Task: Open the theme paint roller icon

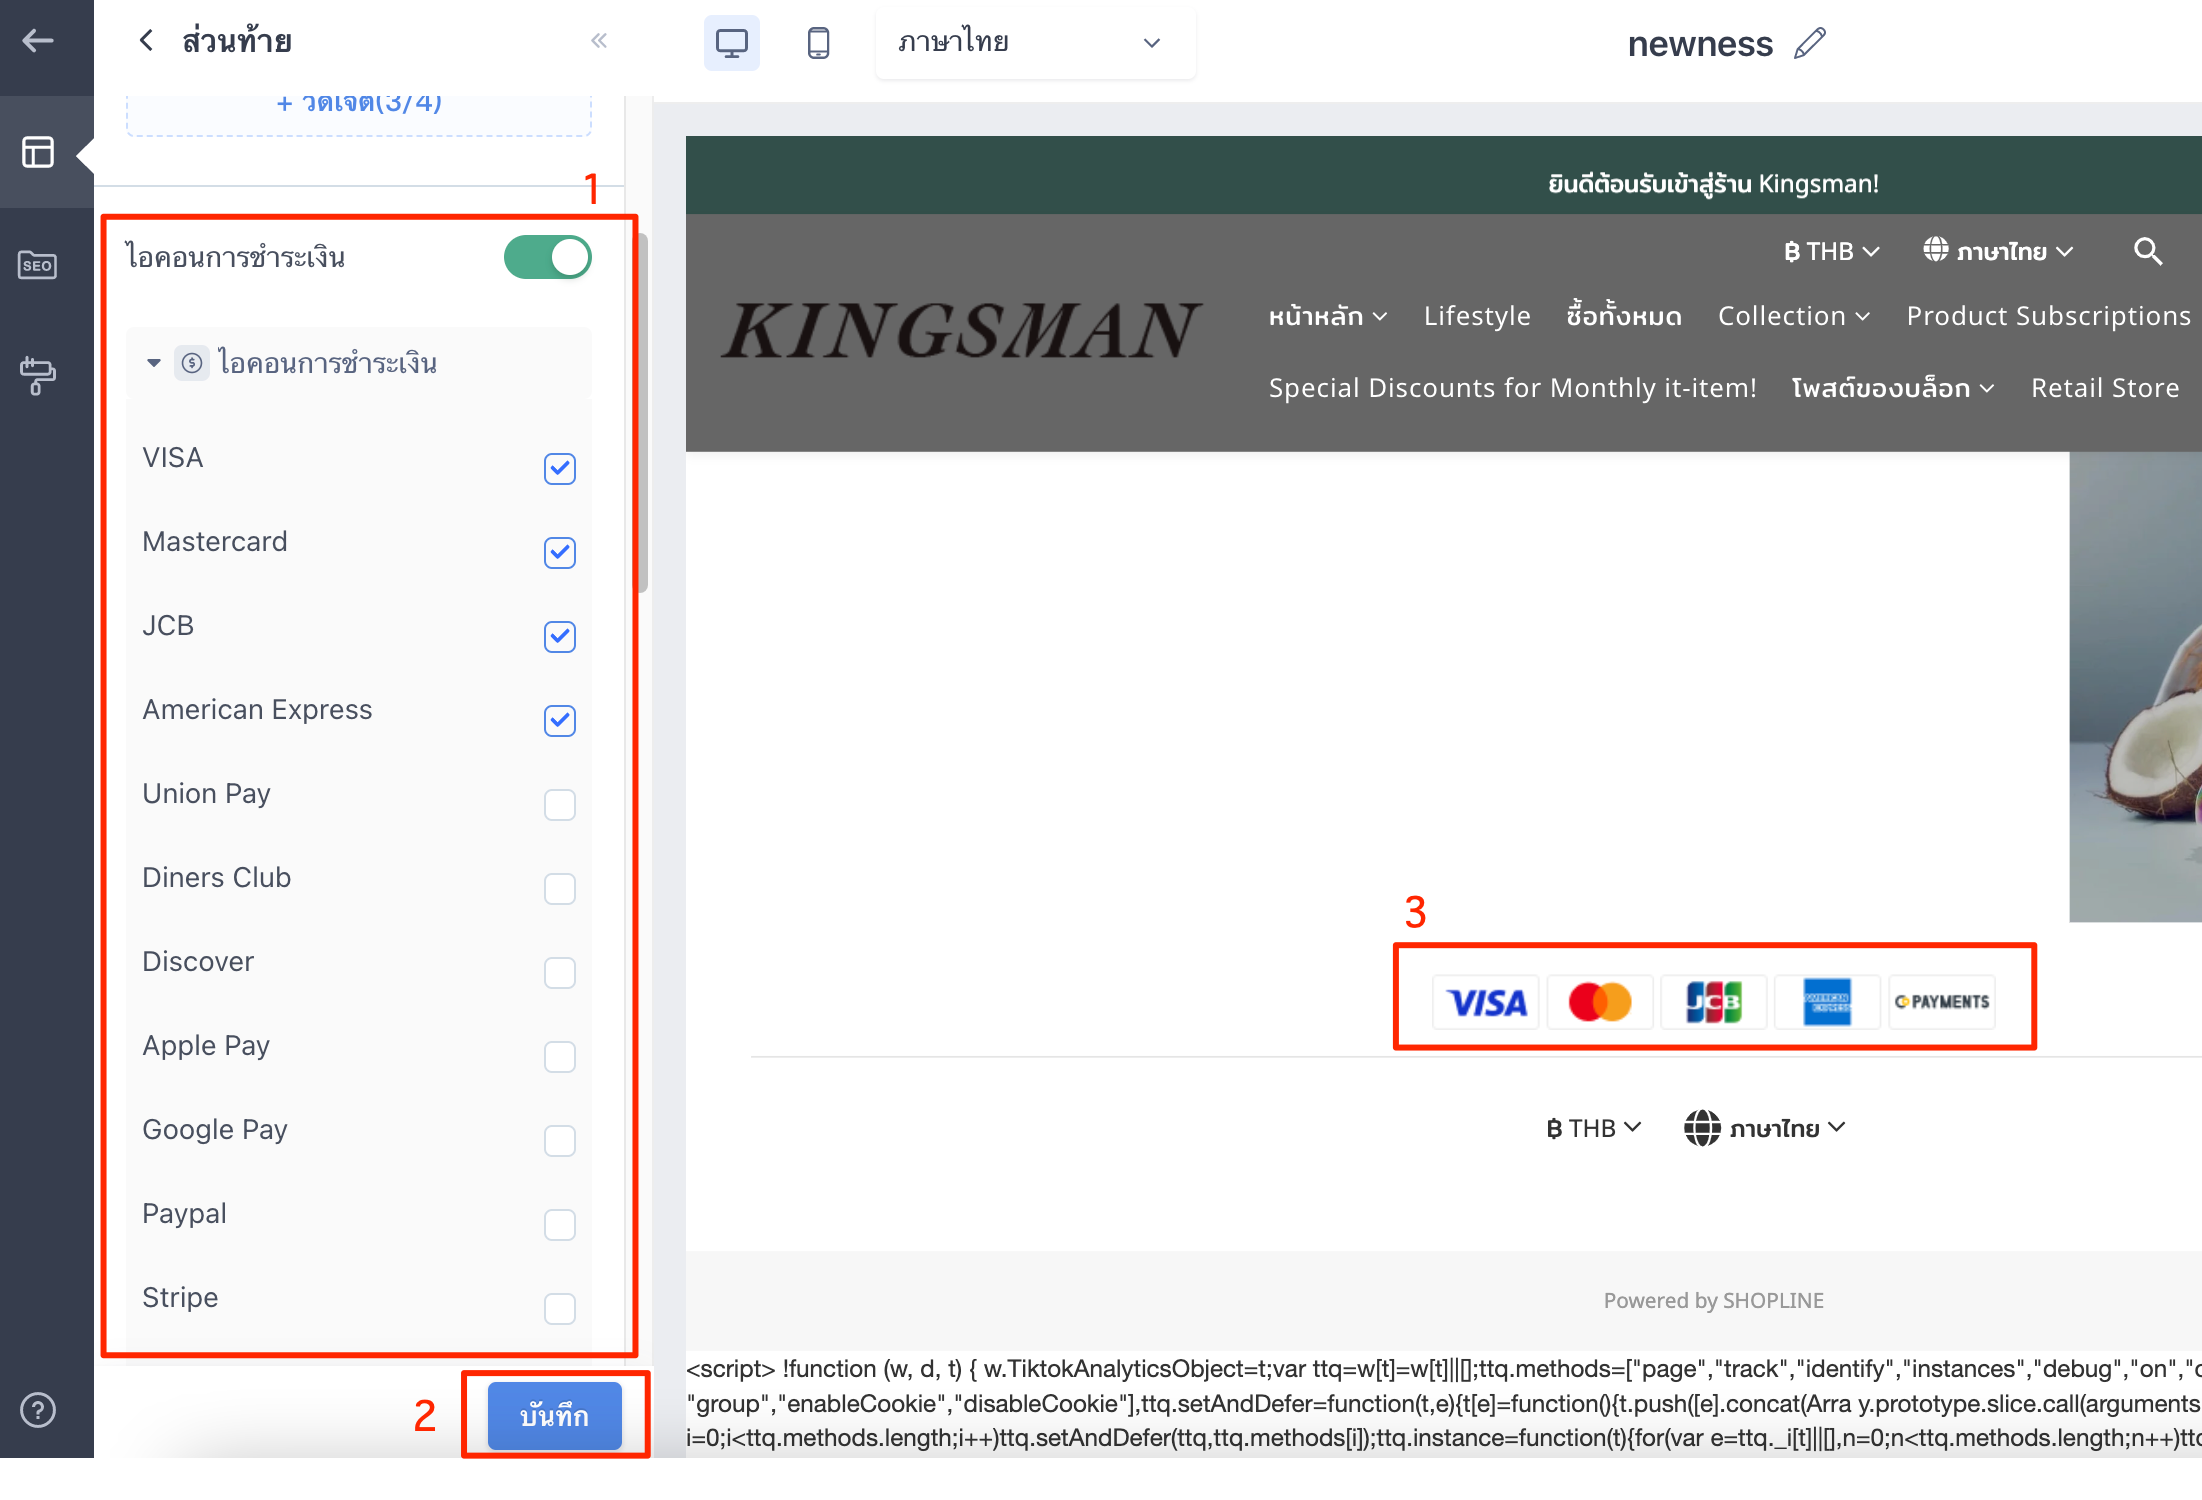Action: (38, 376)
